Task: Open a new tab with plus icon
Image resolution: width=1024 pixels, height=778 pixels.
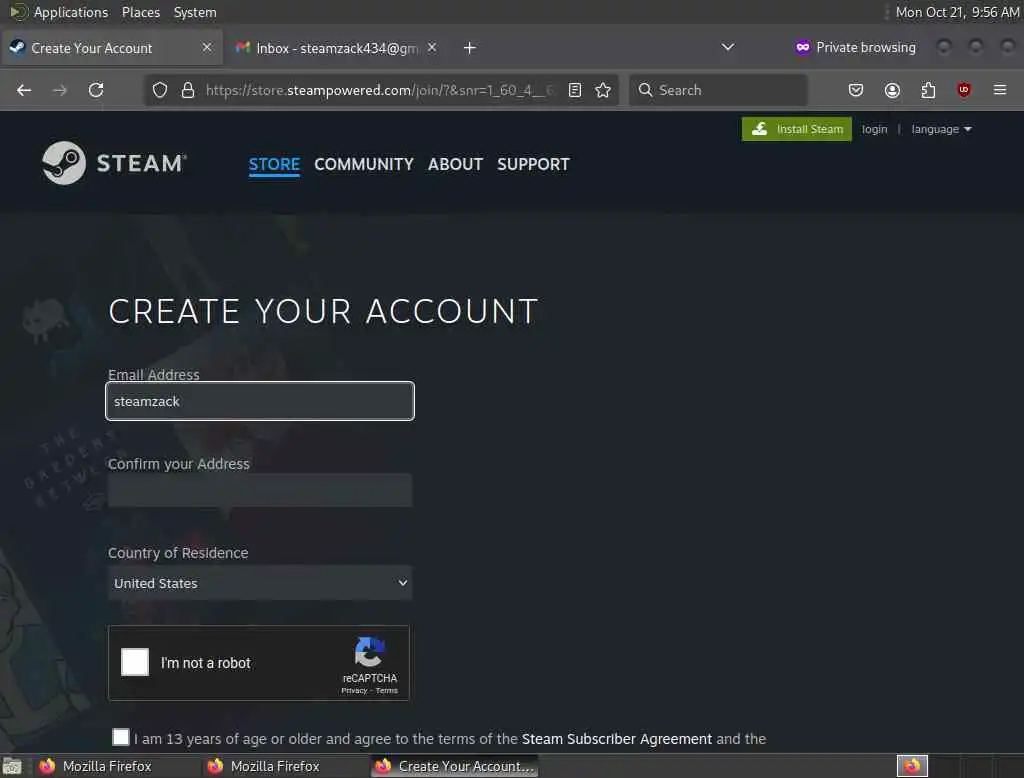Action: [x=470, y=48]
